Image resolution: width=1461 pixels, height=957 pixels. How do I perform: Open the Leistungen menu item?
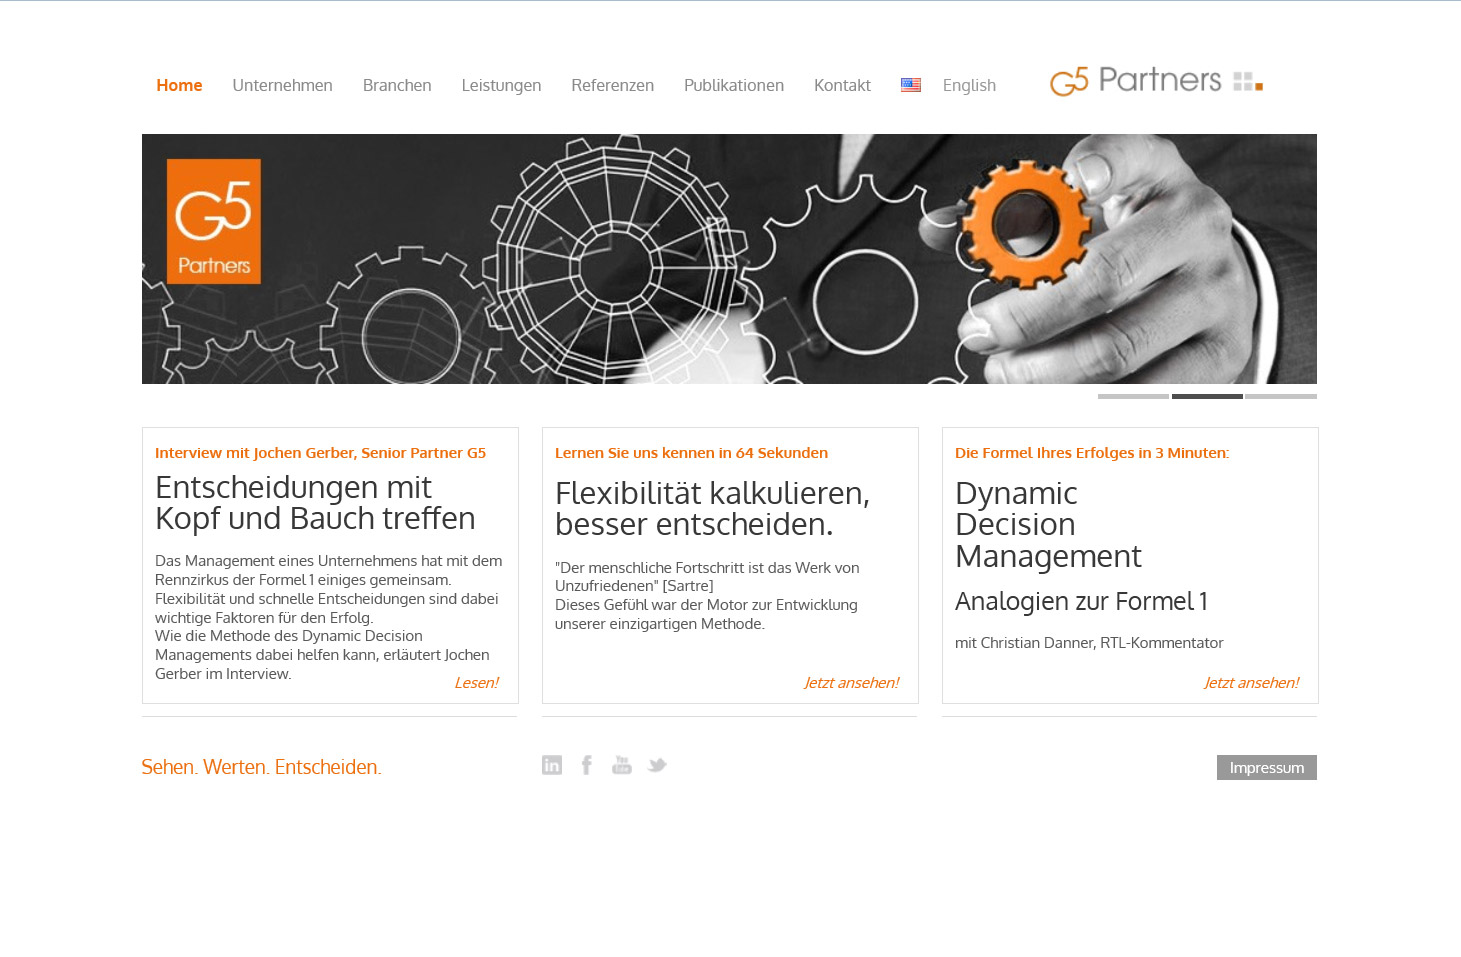[501, 86]
